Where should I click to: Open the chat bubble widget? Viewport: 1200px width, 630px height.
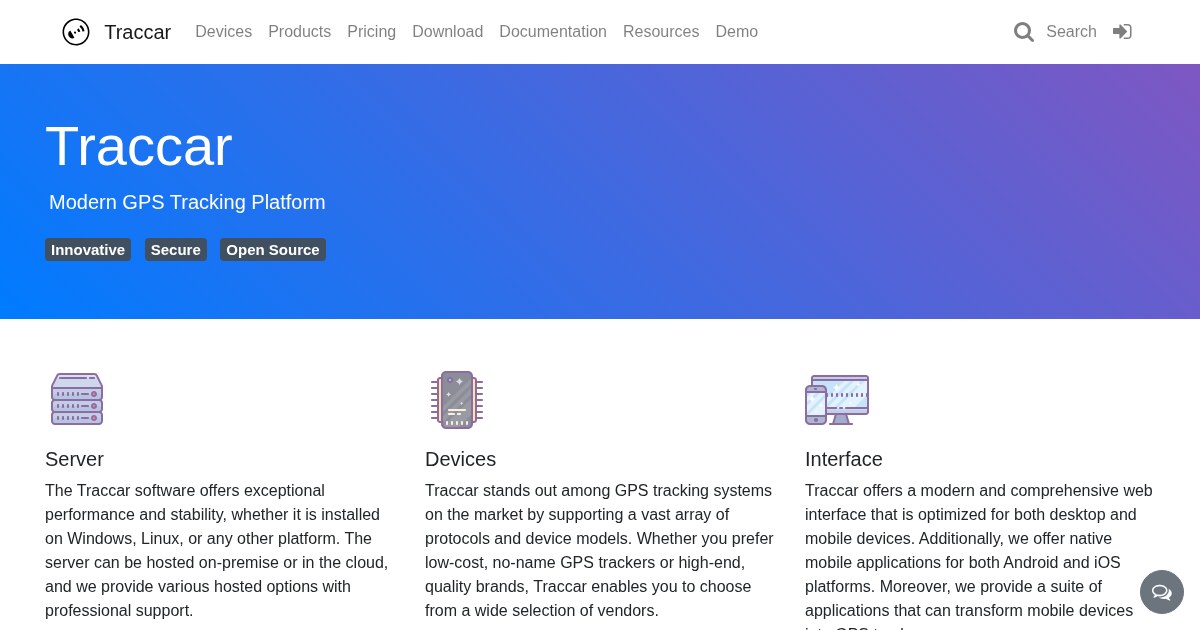point(1162,592)
